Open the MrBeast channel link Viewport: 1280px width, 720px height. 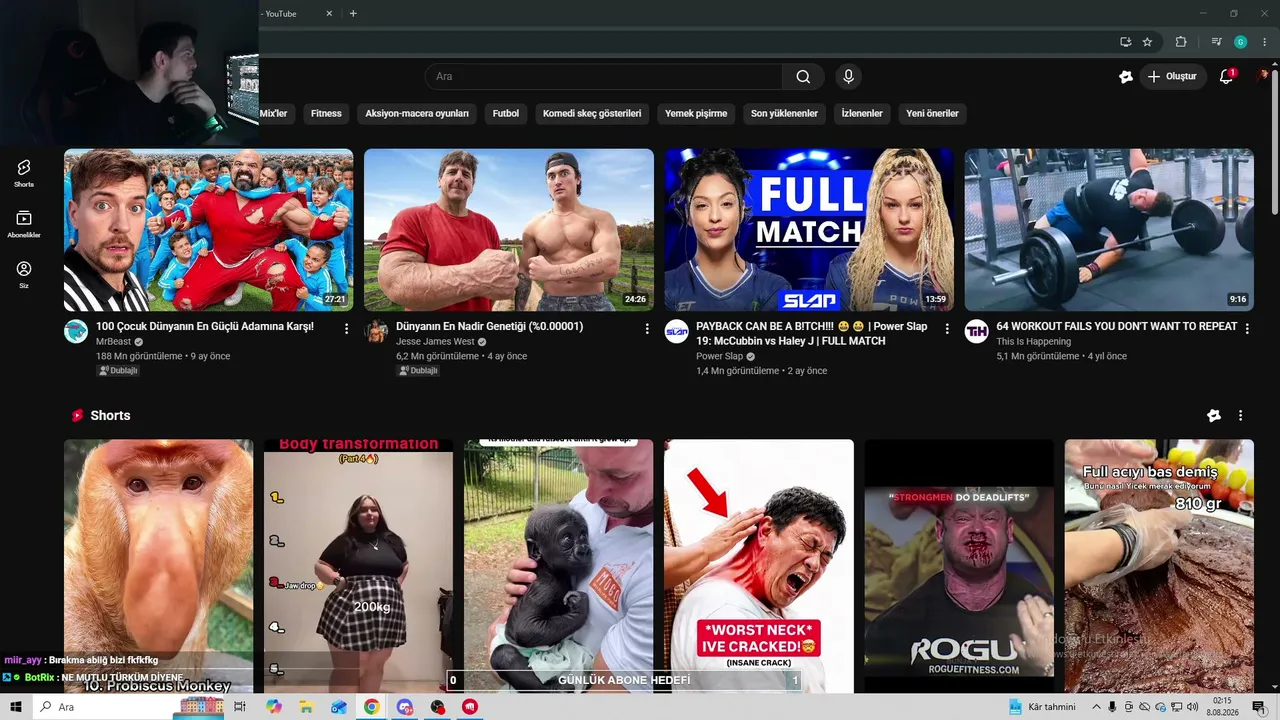(x=113, y=342)
